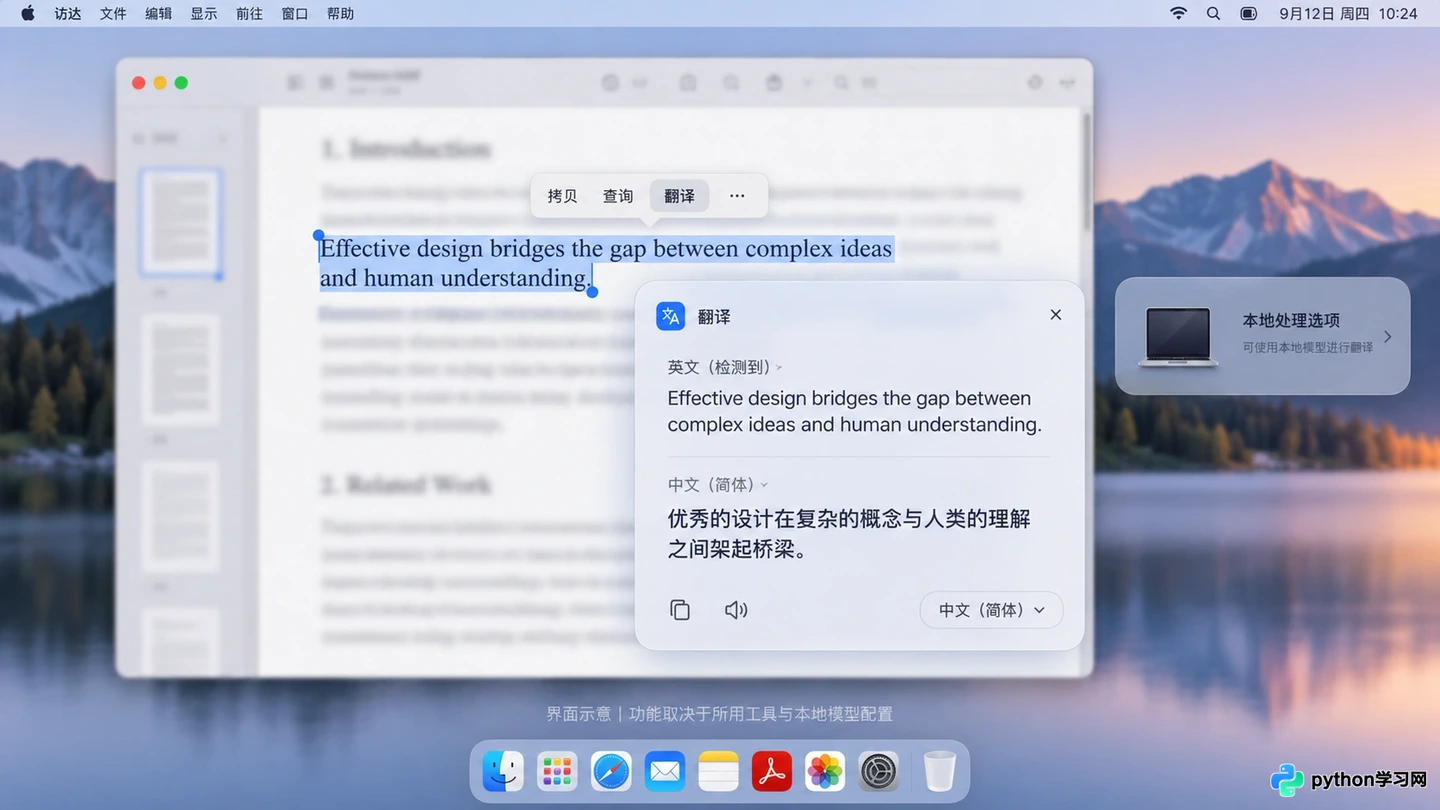1440x810 pixels.
Task: Open the battery status icon in the menu bar
Action: pyautogui.click(x=1248, y=14)
